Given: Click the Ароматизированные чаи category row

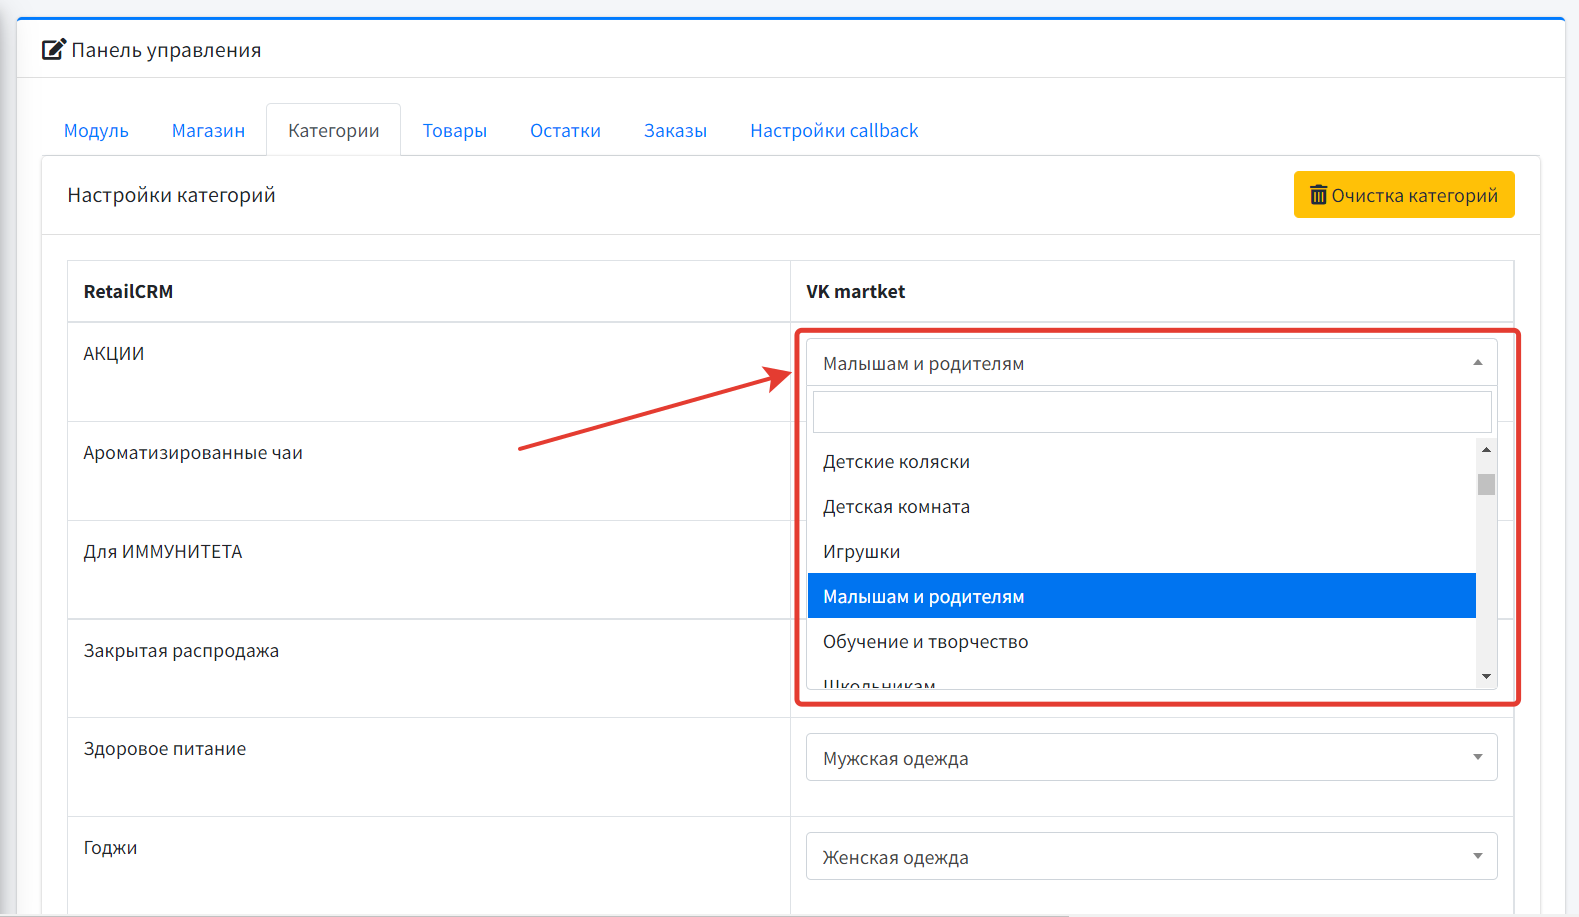Looking at the screenshot, I should click(429, 471).
